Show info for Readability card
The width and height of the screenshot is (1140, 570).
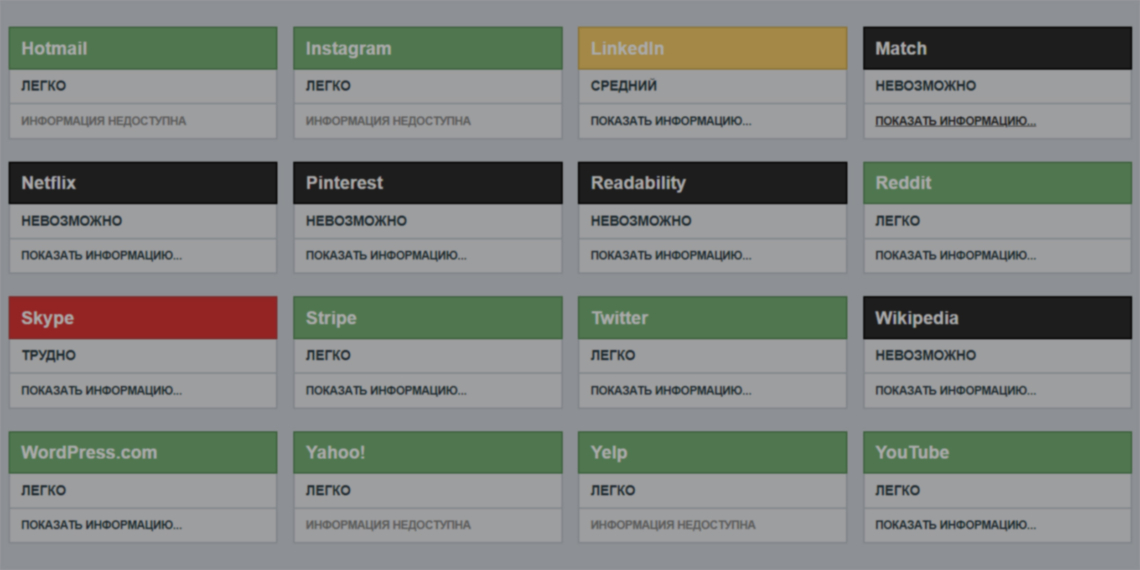pyautogui.click(x=670, y=255)
